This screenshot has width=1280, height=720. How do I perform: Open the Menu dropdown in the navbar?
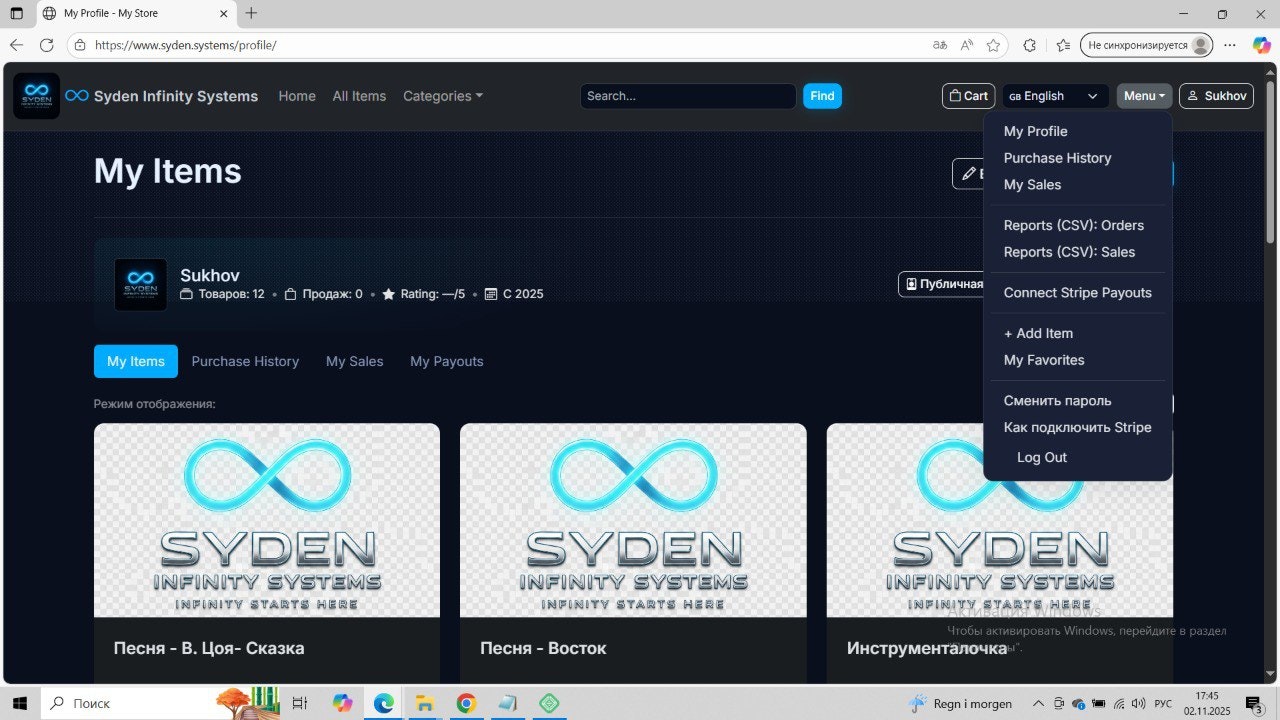tap(1143, 95)
